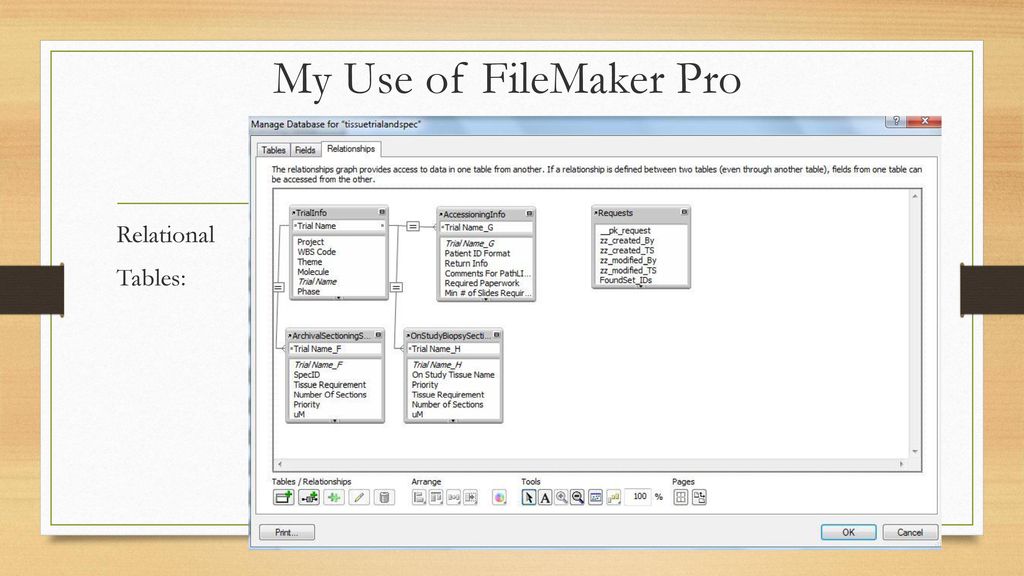The width and height of the screenshot is (1024, 576).
Task: Switch to the Fields tab
Action: (305, 150)
